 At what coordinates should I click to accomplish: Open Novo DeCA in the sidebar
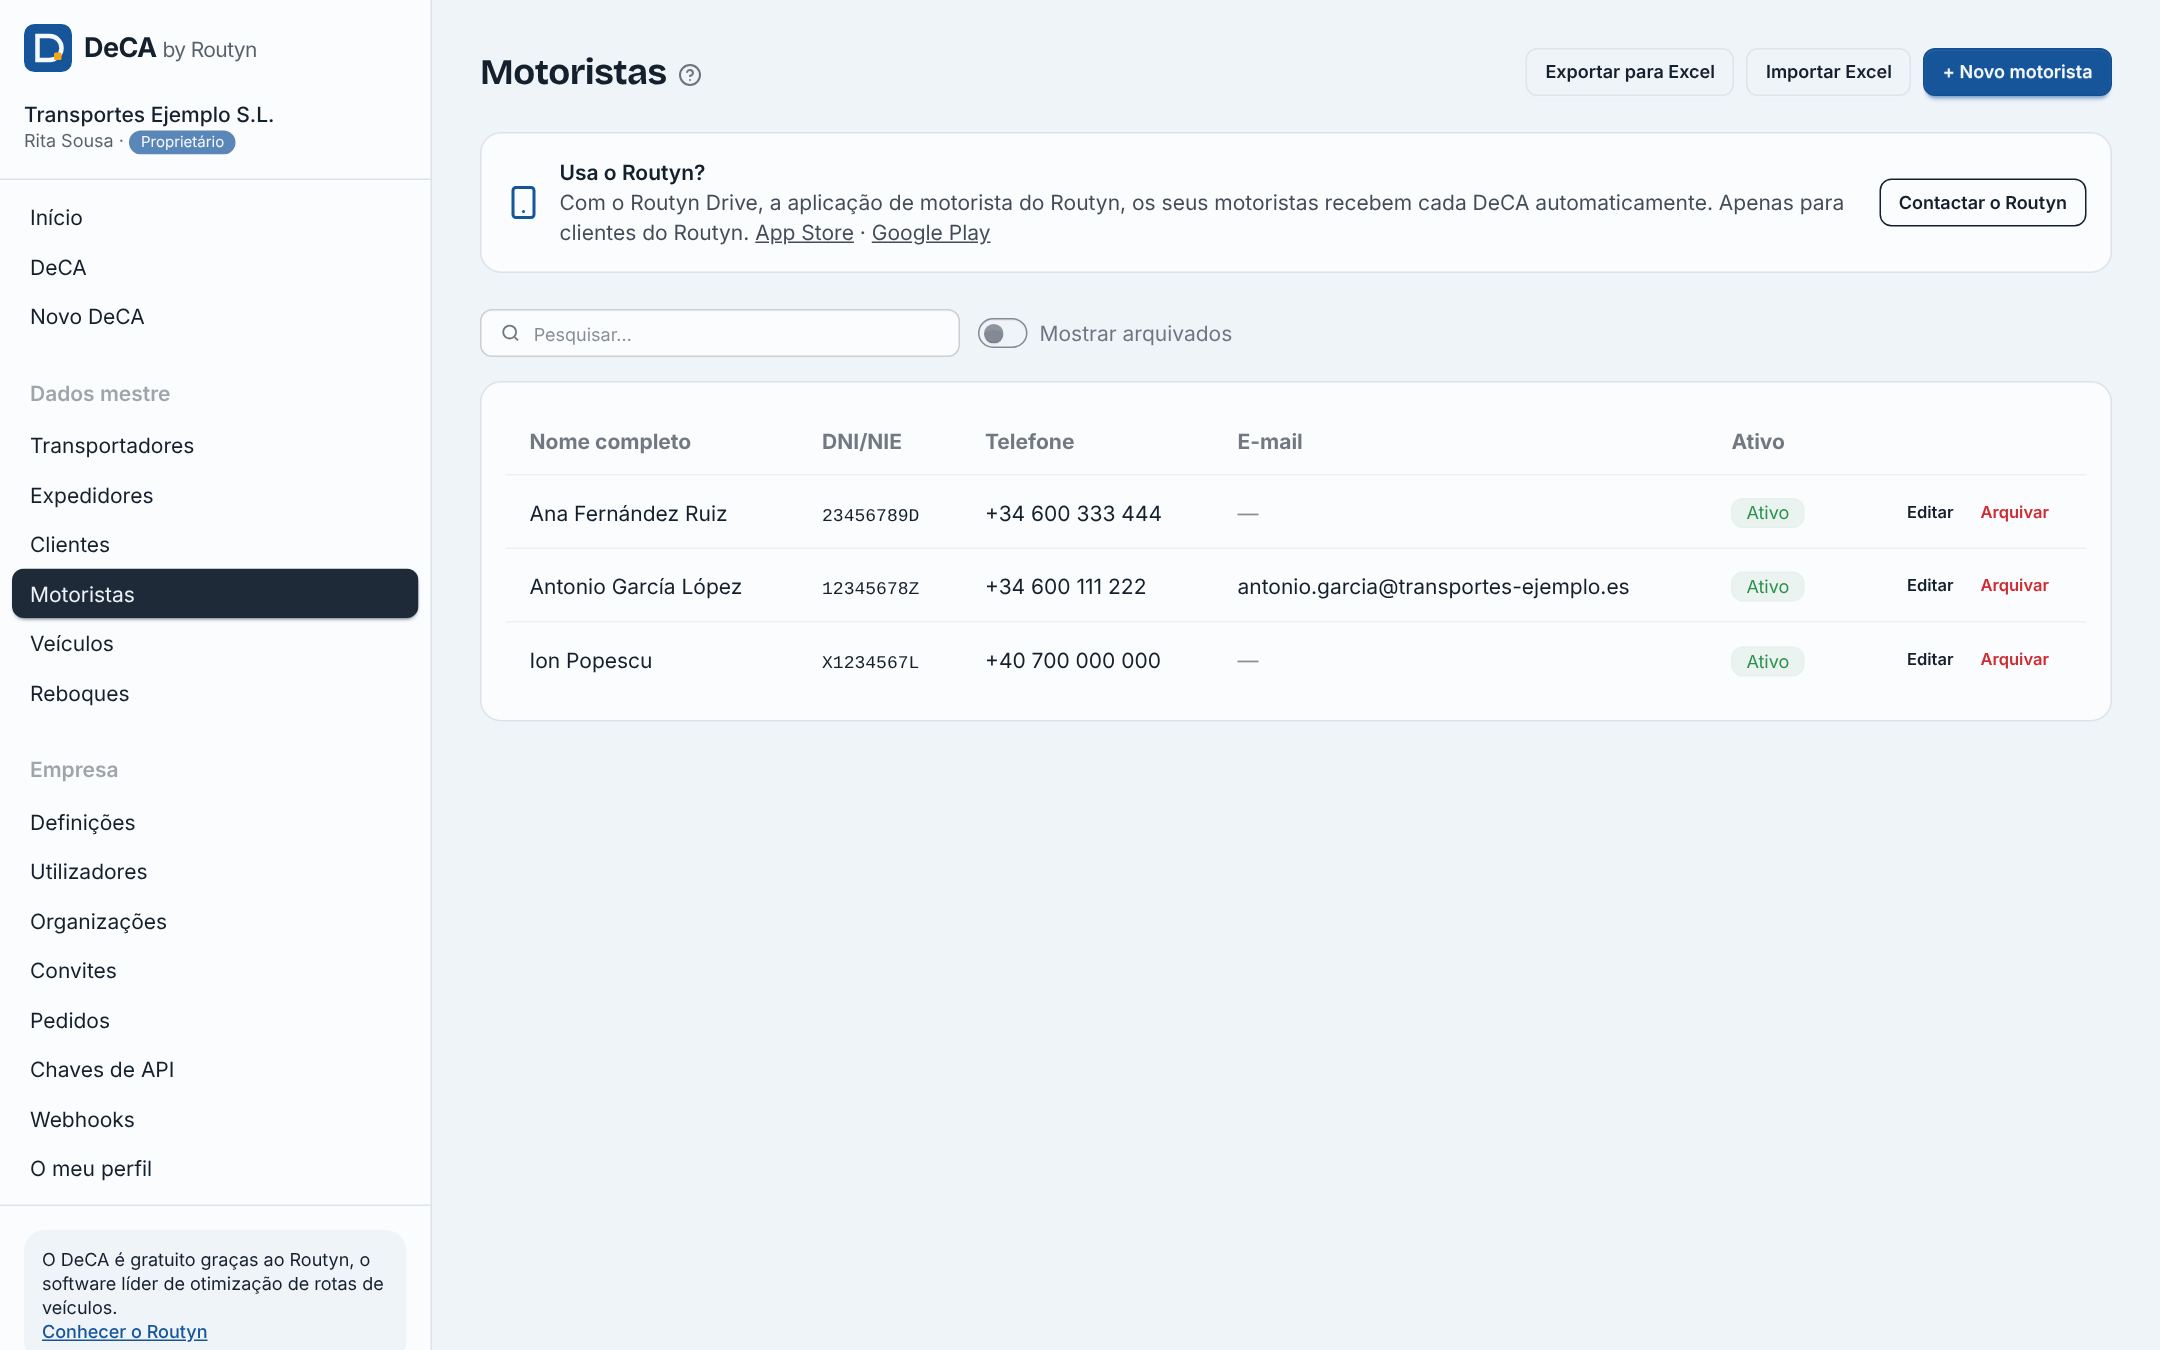215,317
